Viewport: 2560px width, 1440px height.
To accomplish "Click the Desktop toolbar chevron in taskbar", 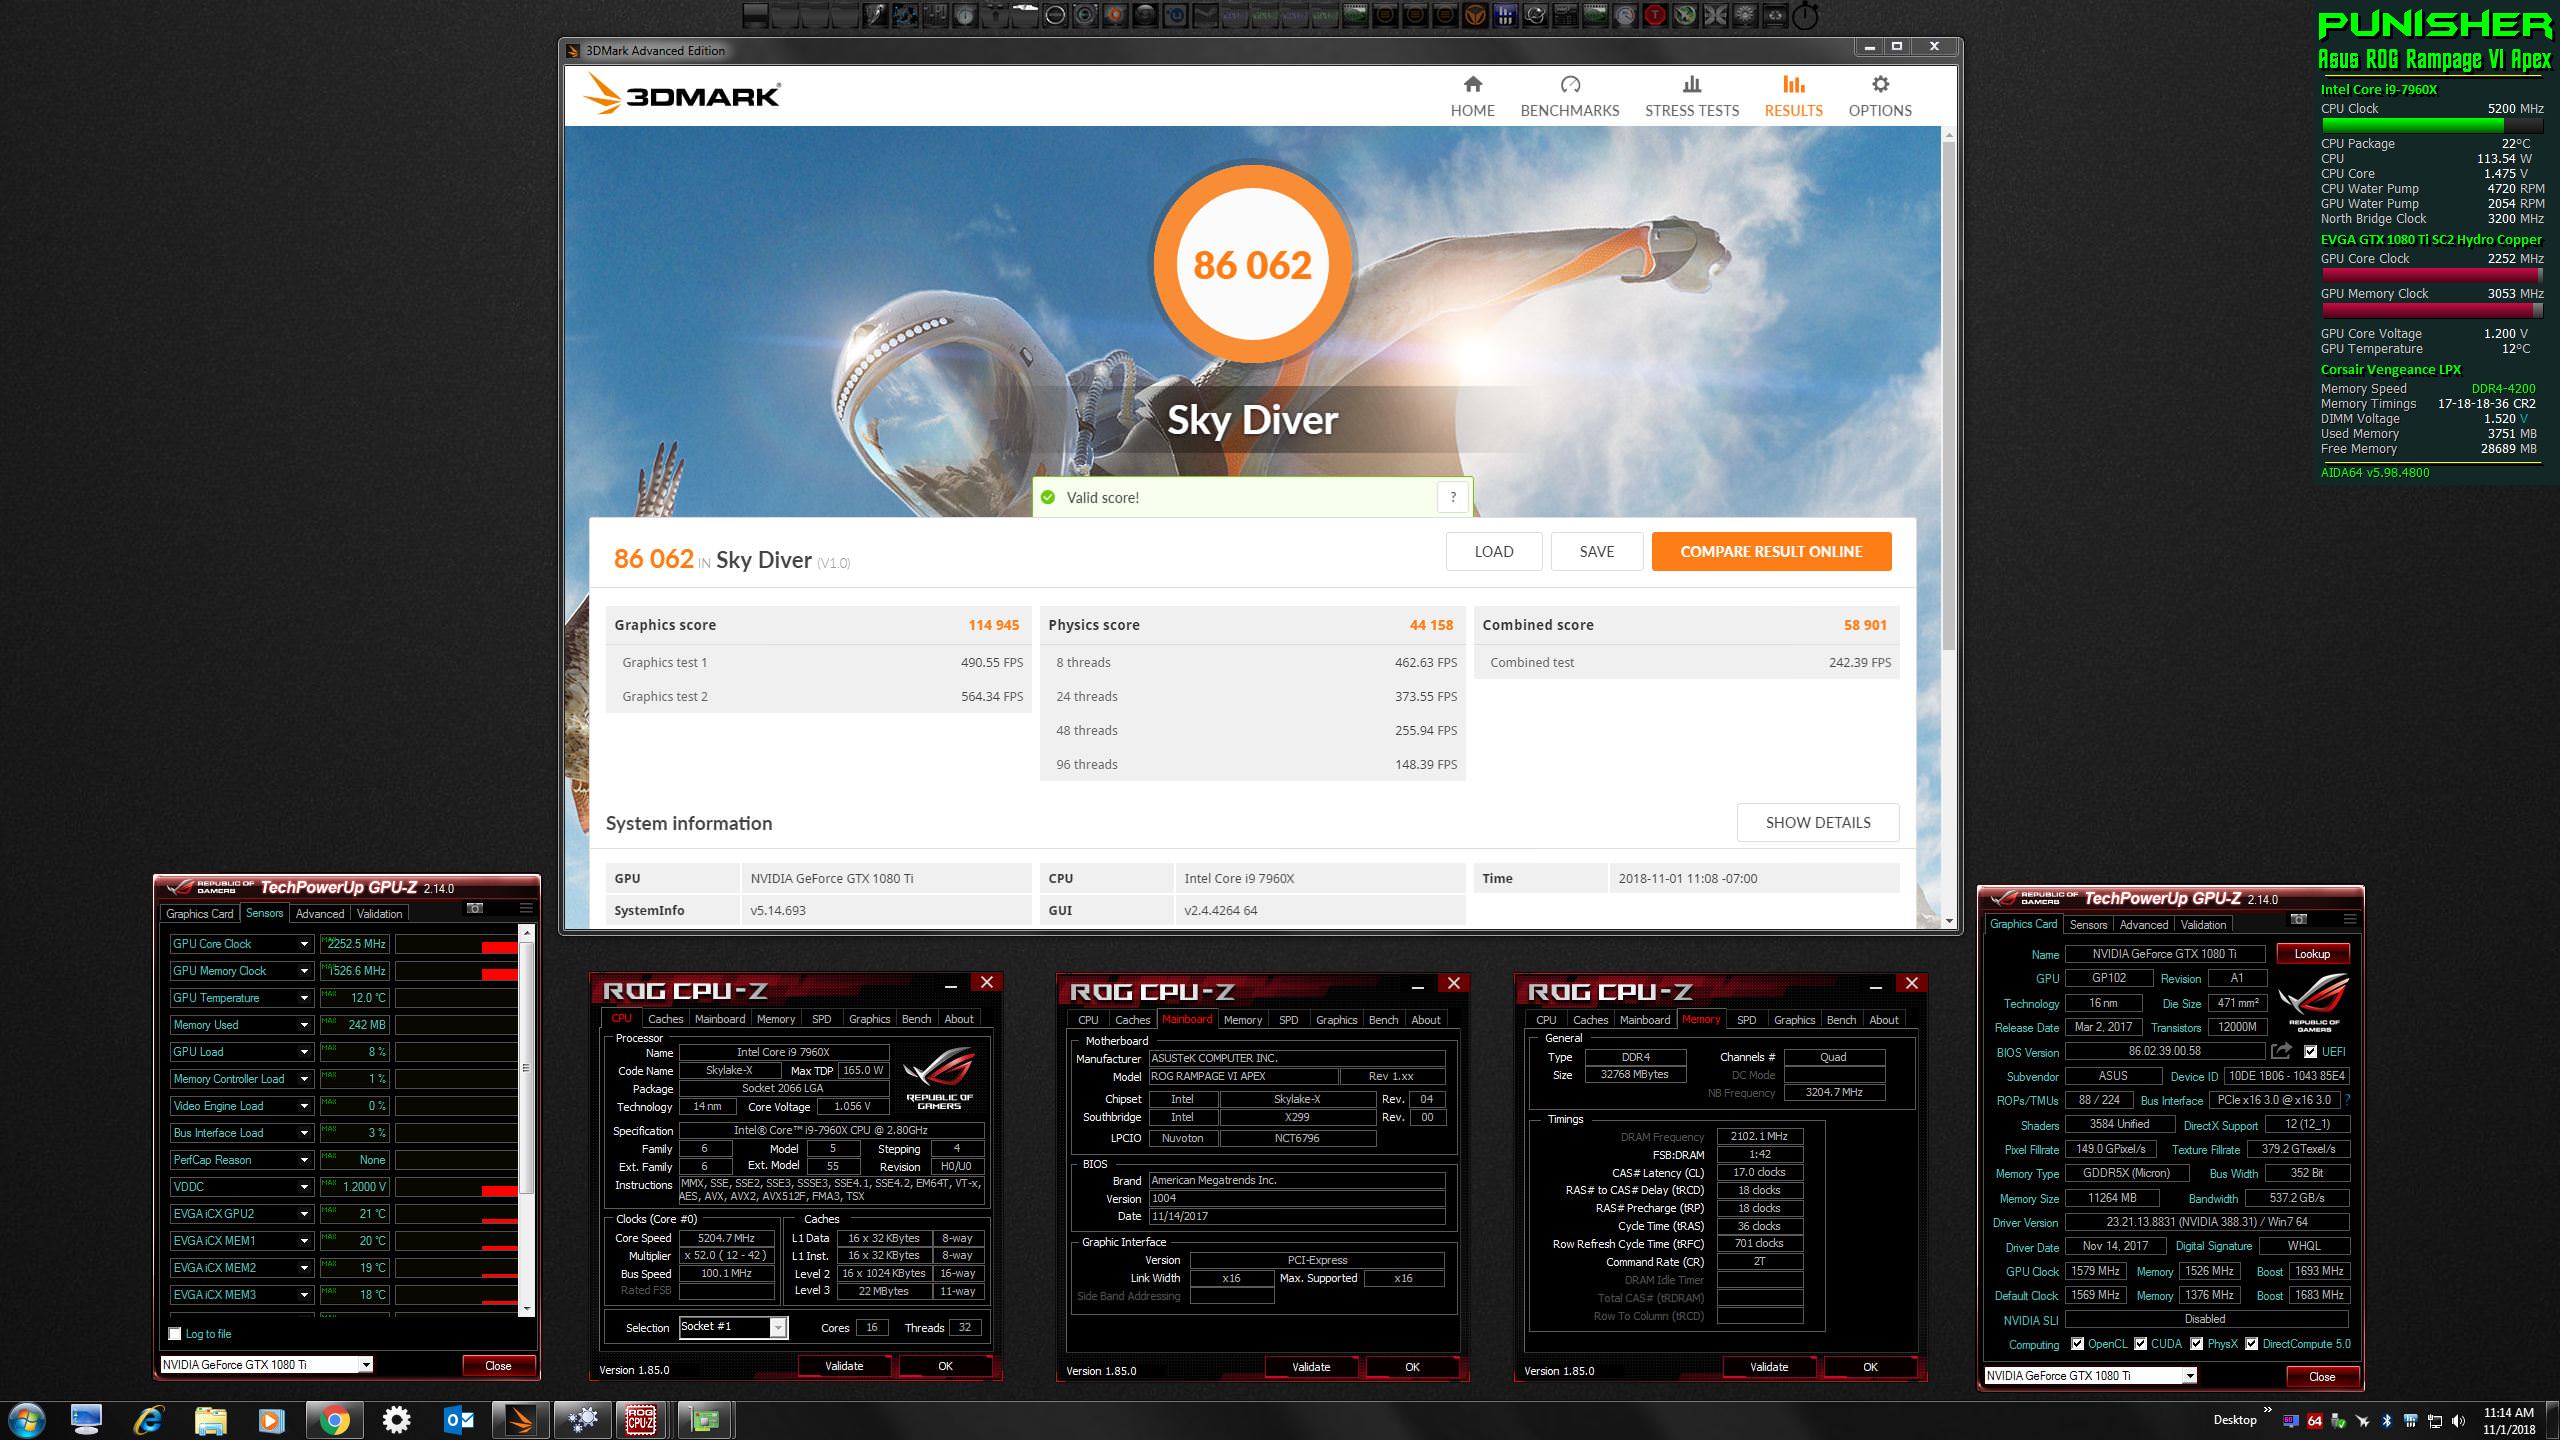I will tap(2267, 1411).
